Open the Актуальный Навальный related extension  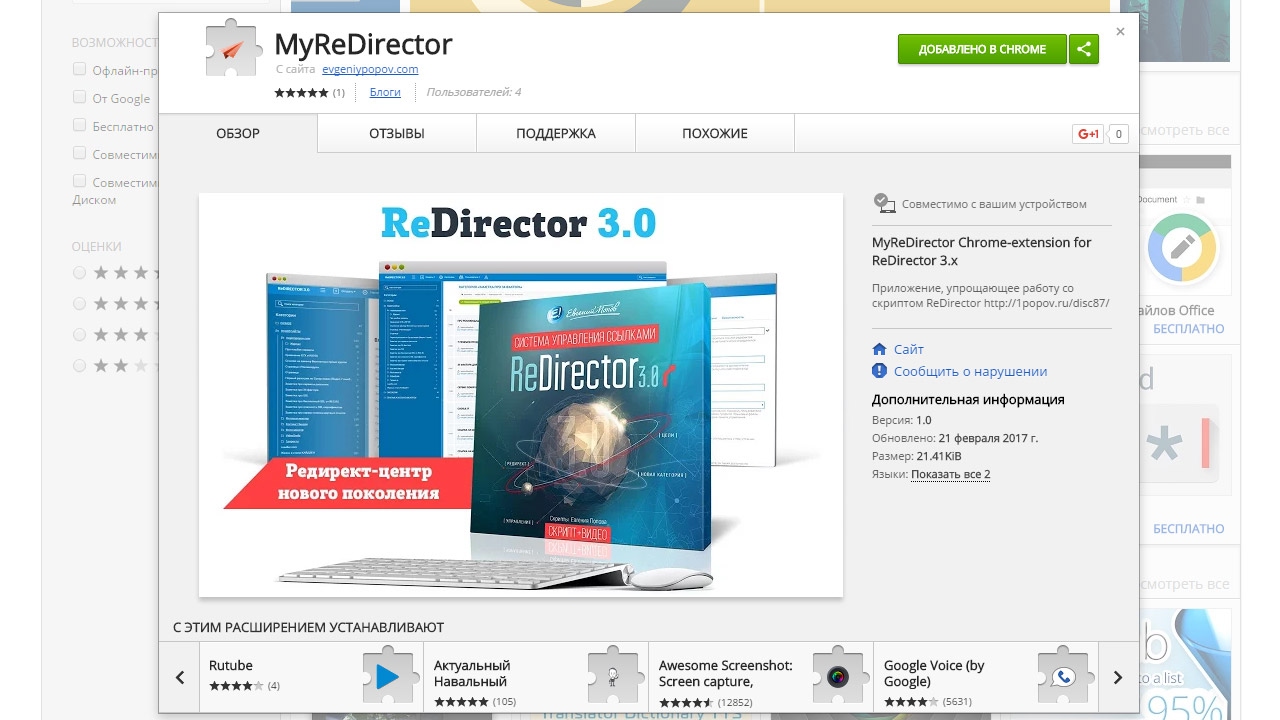537,677
